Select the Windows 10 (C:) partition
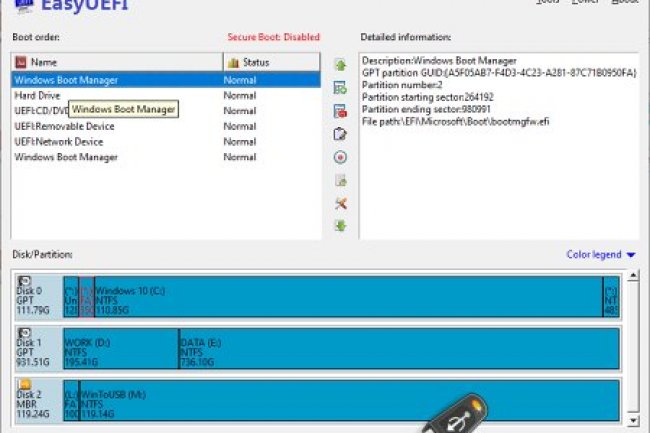 point(349,297)
